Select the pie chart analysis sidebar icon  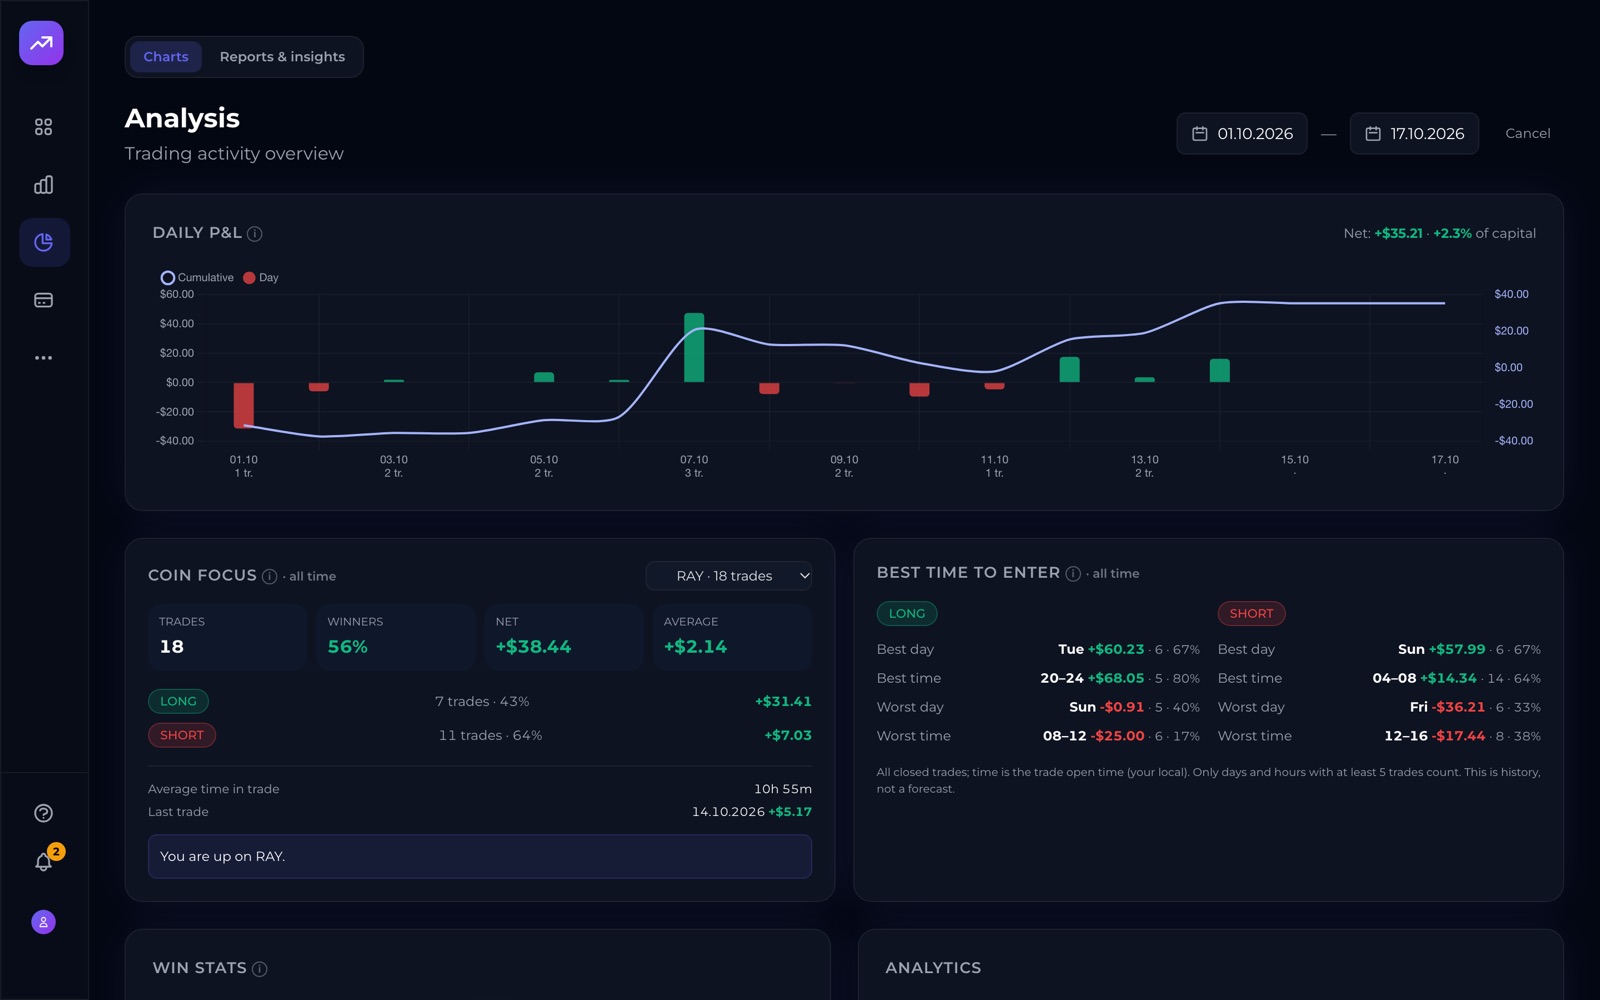[x=44, y=242]
